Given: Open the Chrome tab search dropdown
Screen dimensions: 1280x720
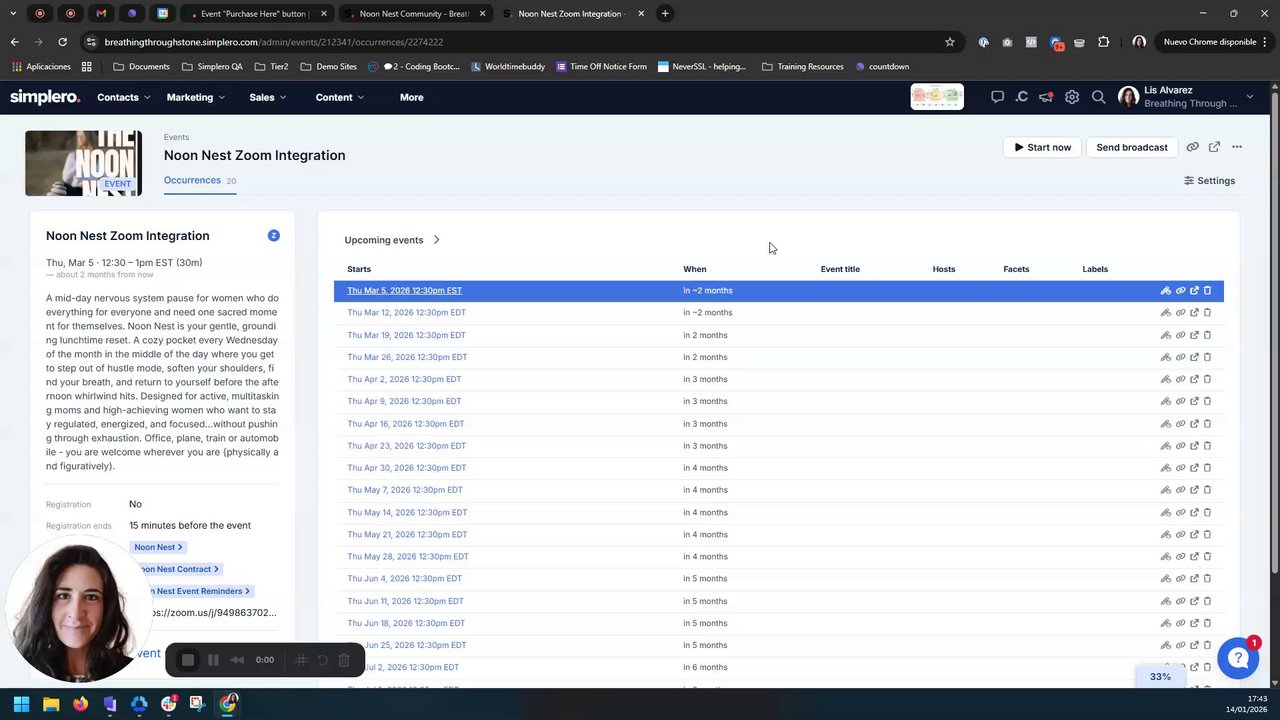Looking at the screenshot, I should tap(13, 13).
